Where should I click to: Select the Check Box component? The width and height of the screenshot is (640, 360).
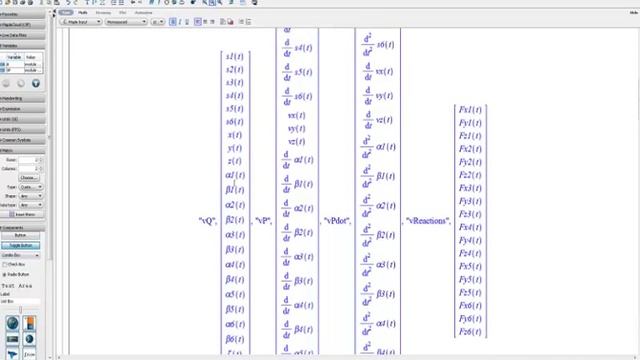(x=14, y=264)
